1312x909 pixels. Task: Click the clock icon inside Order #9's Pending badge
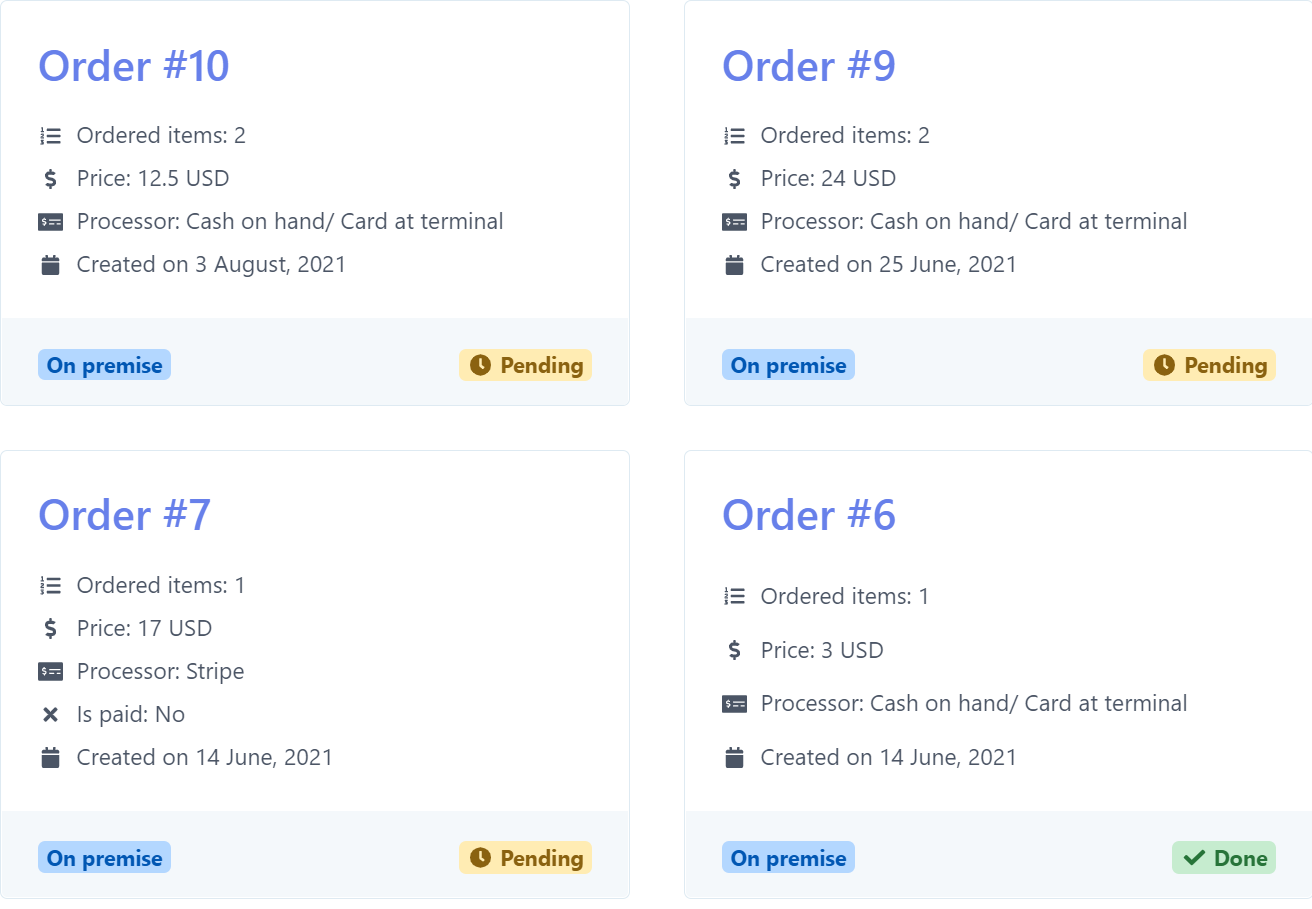tap(1164, 365)
